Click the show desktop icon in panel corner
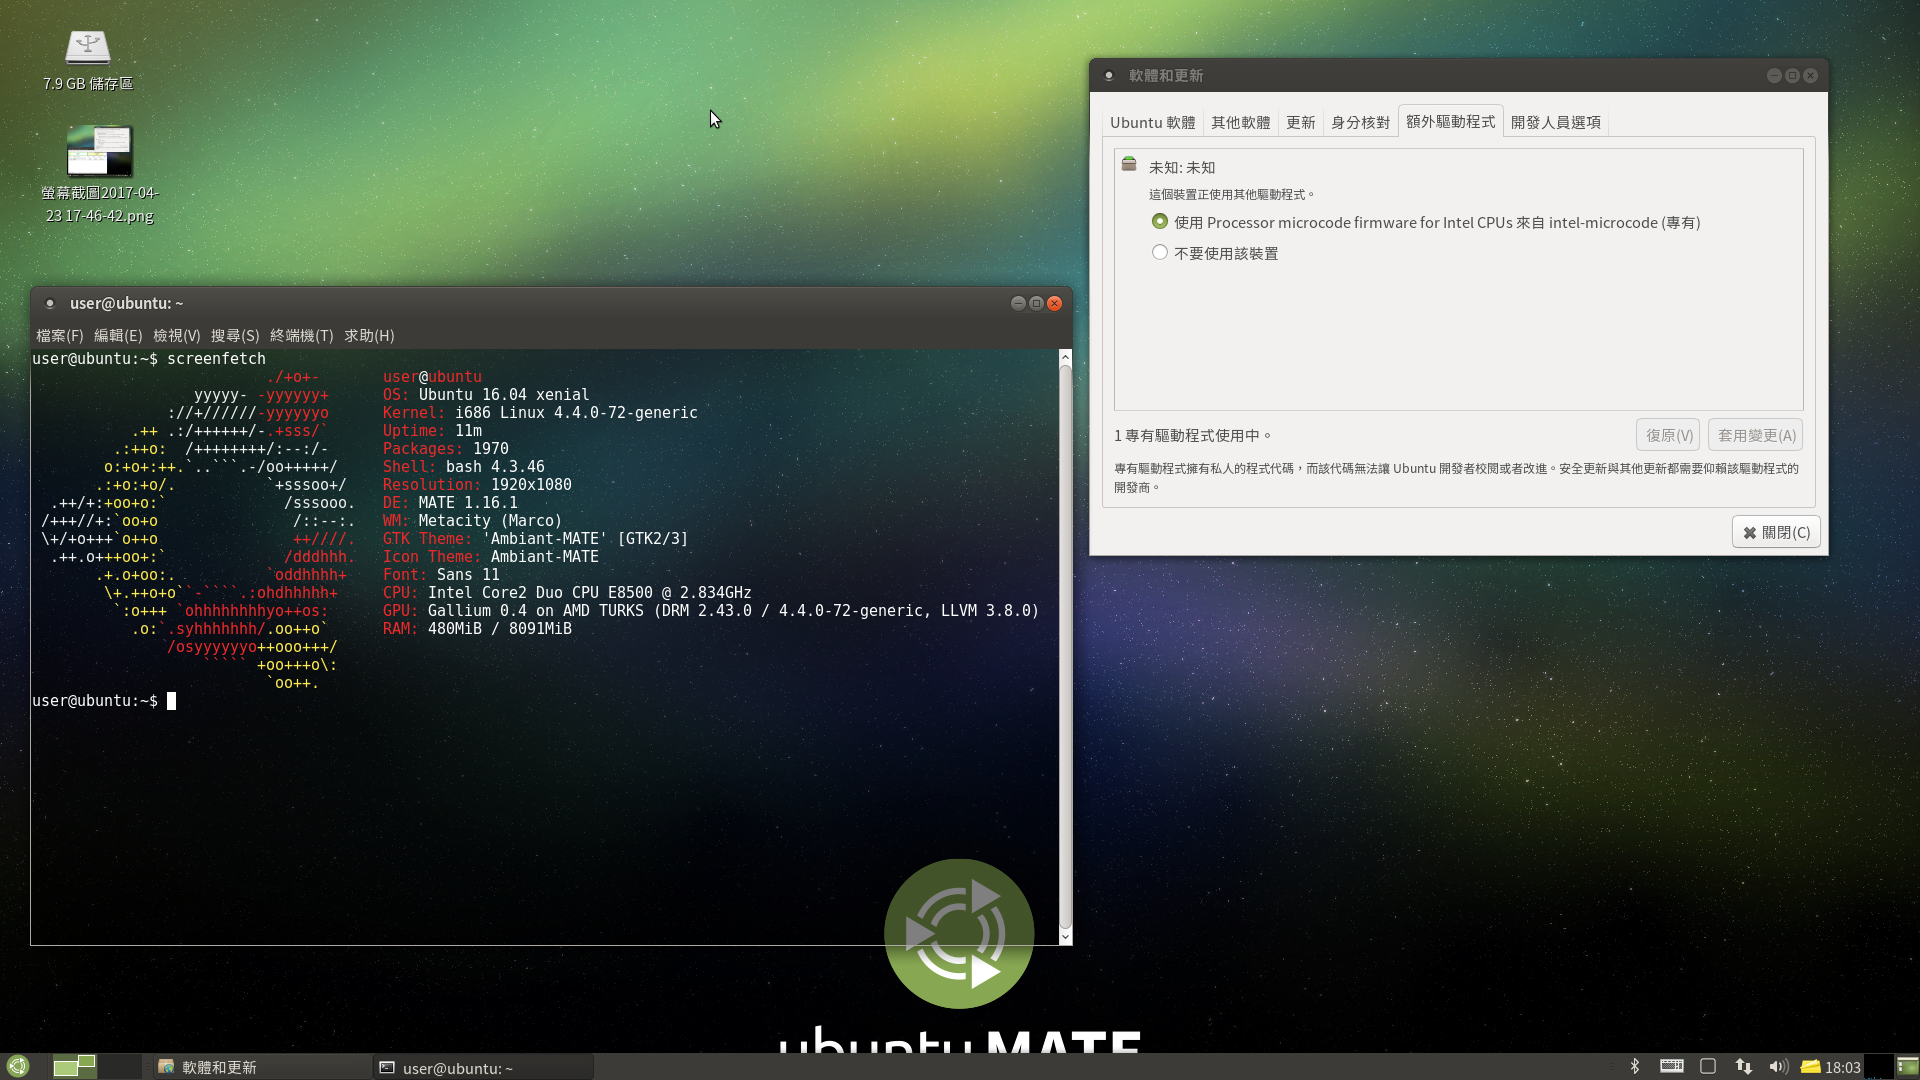The image size is (1920, 1080). [x=1908, y=1067]
